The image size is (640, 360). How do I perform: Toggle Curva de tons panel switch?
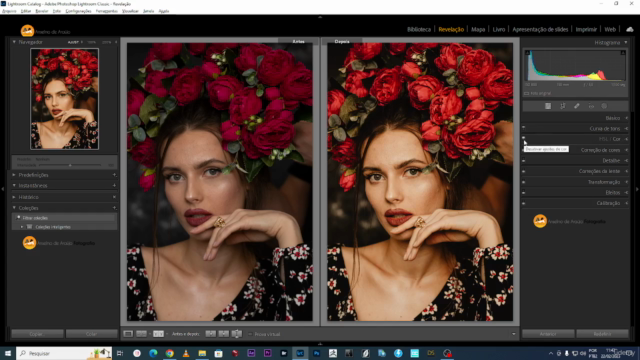524,128
